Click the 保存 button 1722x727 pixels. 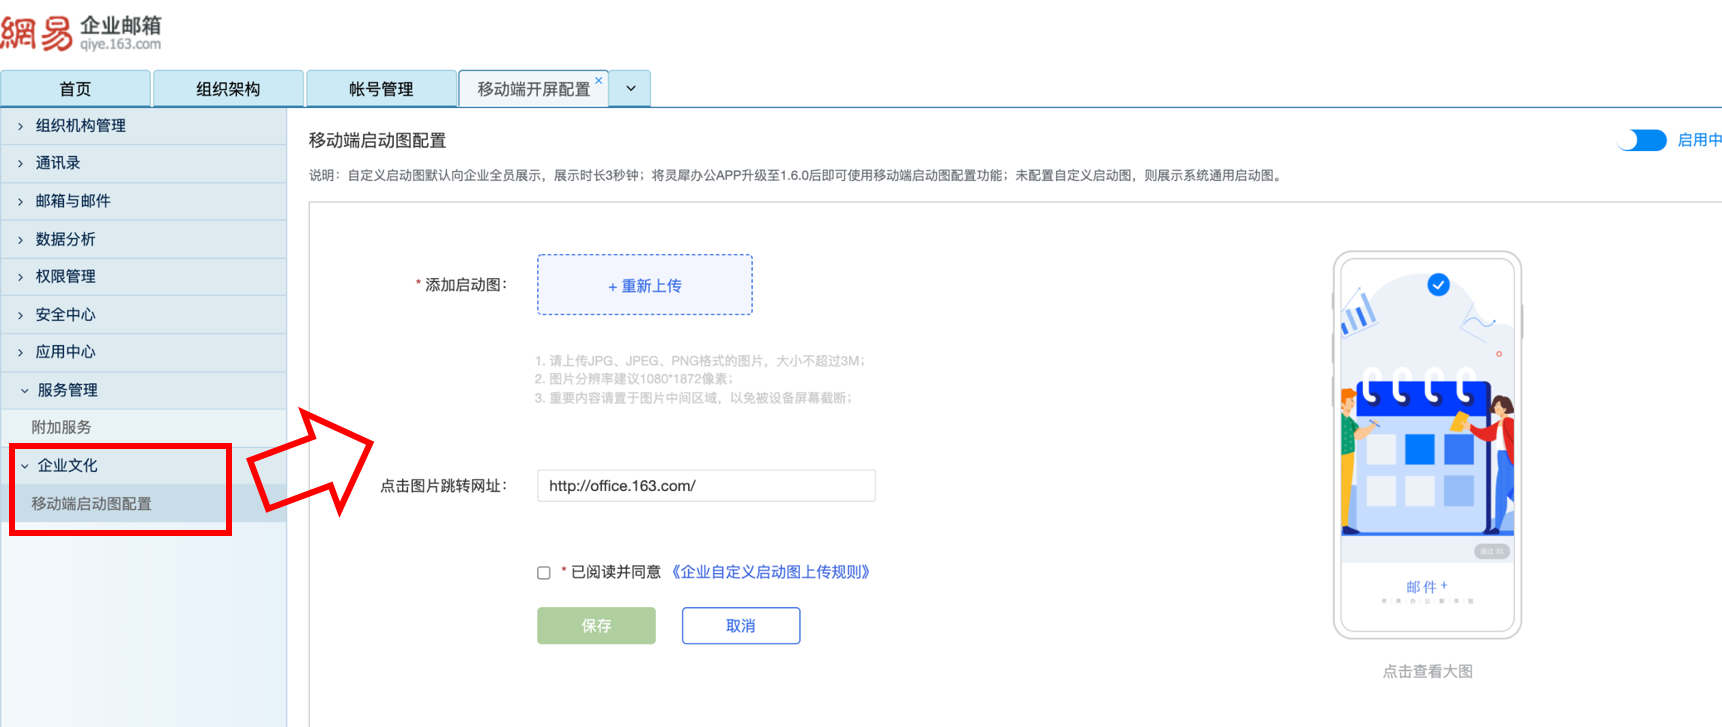click(596, 626)
